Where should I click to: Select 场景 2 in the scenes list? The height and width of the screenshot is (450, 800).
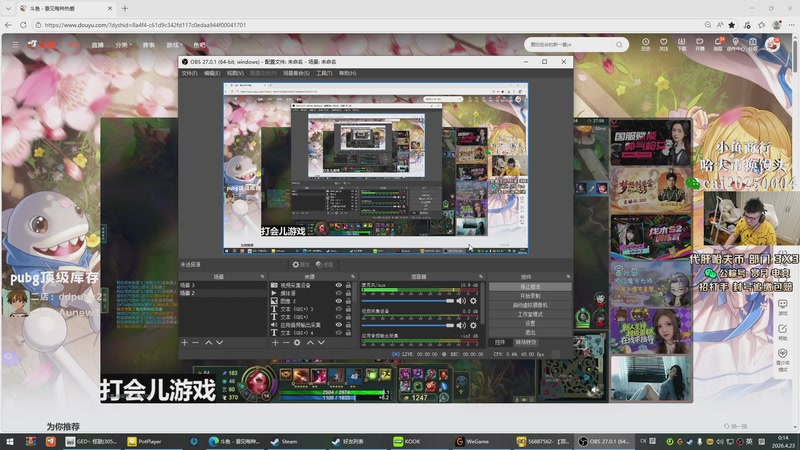pyautogui.click(x=222, y=293)
